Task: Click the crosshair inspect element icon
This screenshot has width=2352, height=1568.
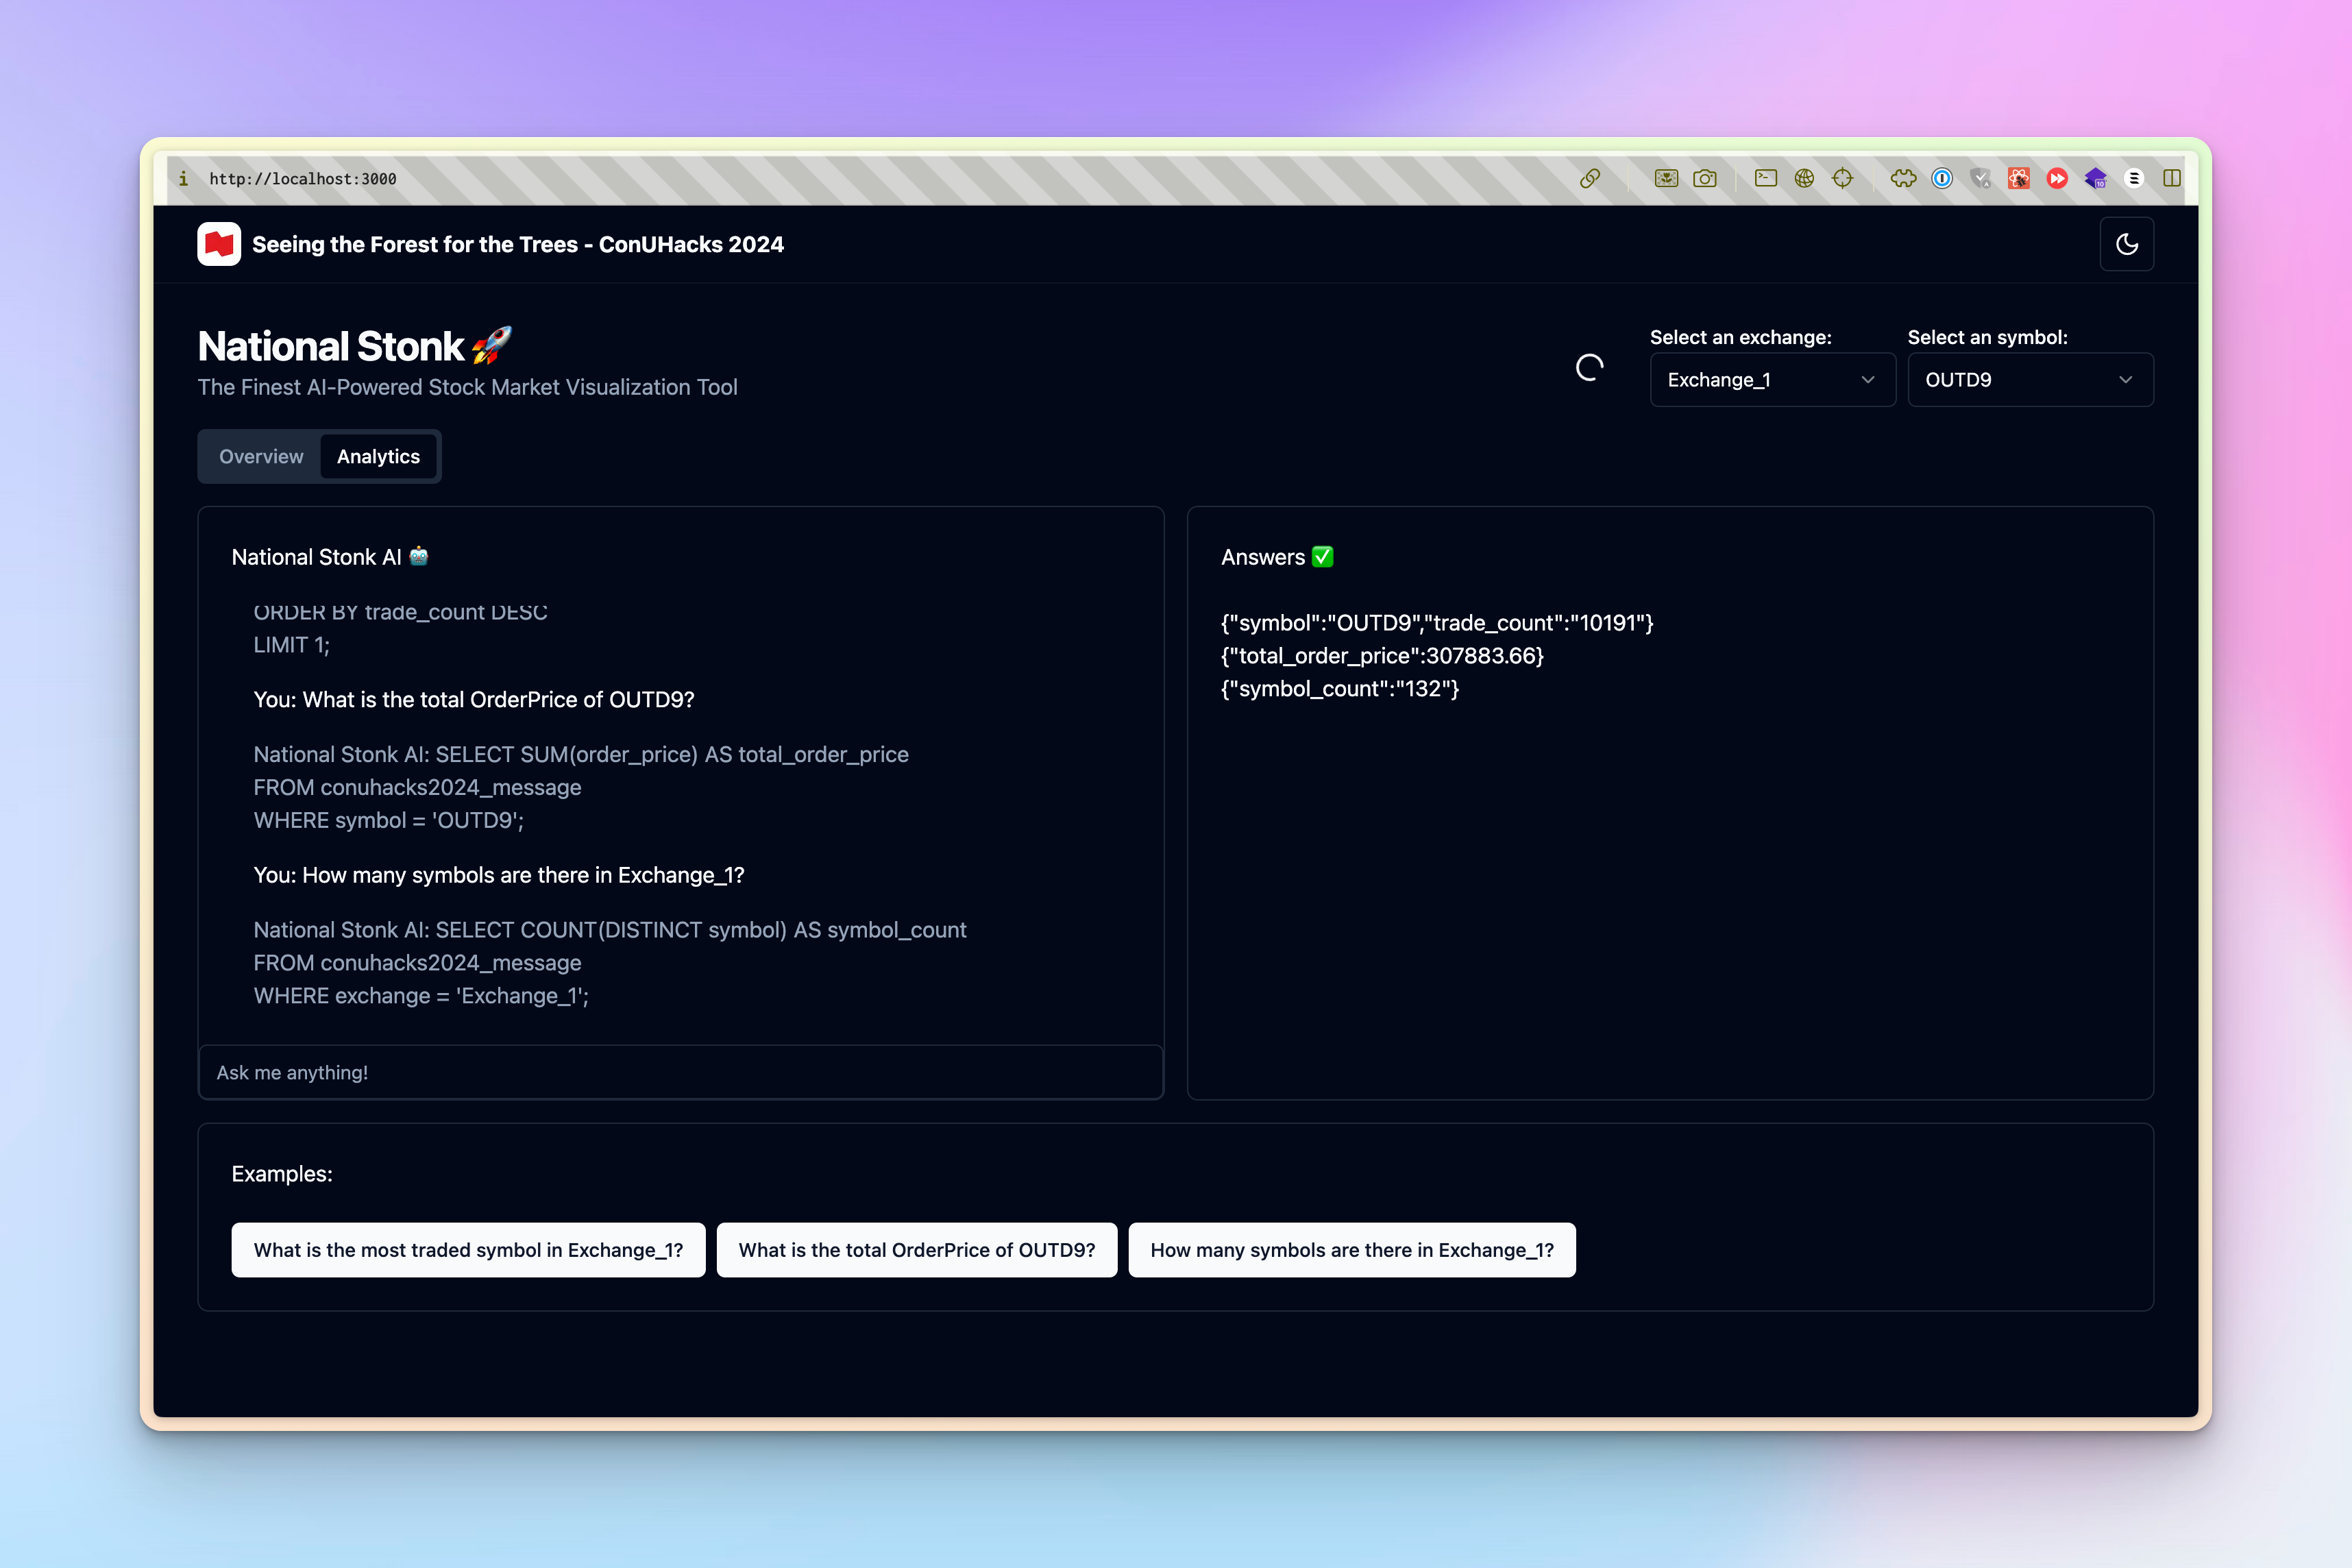Action: pos(1842,178)
